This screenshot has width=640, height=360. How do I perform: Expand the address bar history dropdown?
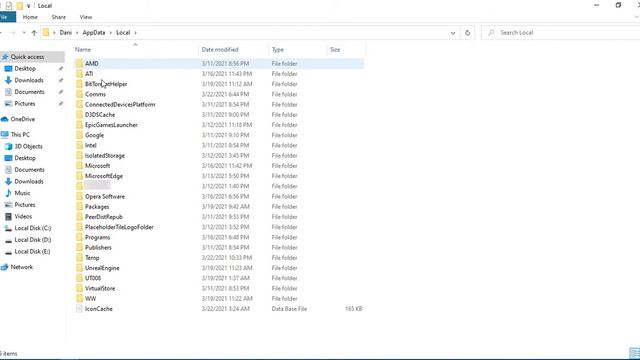point(453,33)
